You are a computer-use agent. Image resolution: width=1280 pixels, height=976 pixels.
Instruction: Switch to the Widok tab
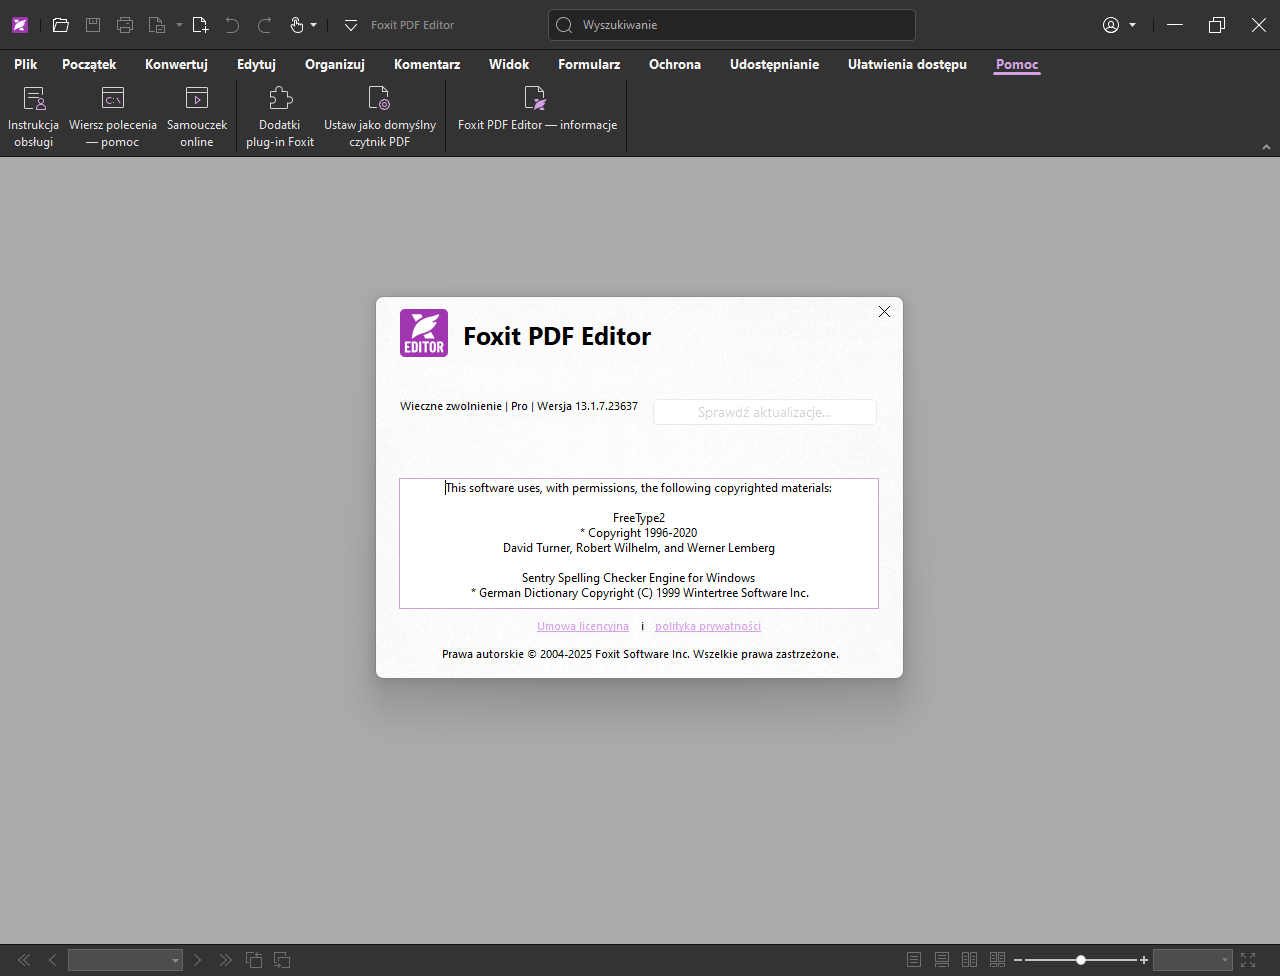[509, 64]
